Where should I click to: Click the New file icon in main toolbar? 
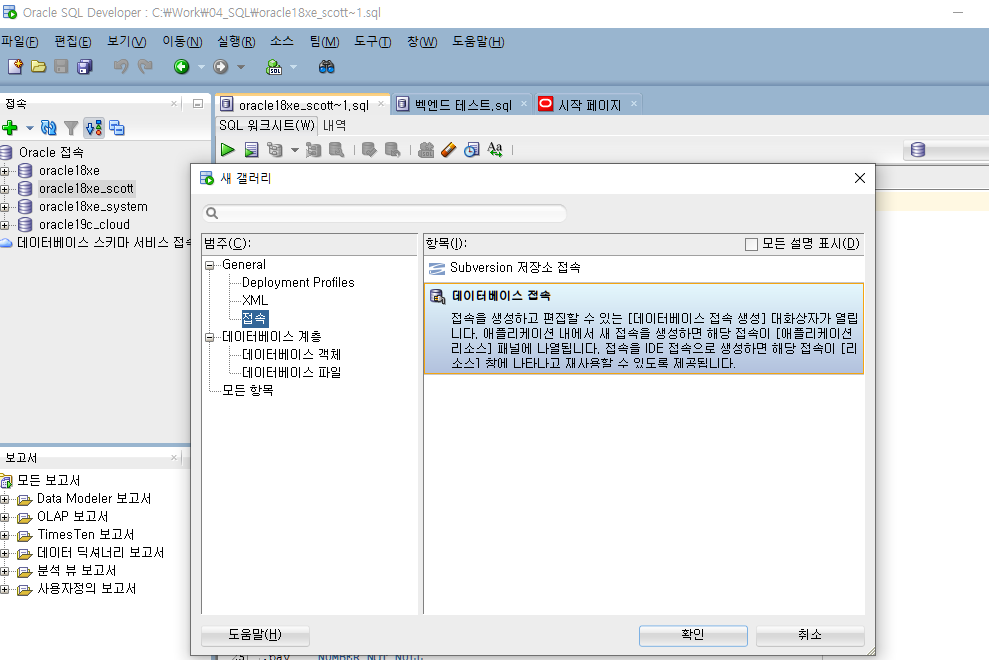tap(15, 66)
